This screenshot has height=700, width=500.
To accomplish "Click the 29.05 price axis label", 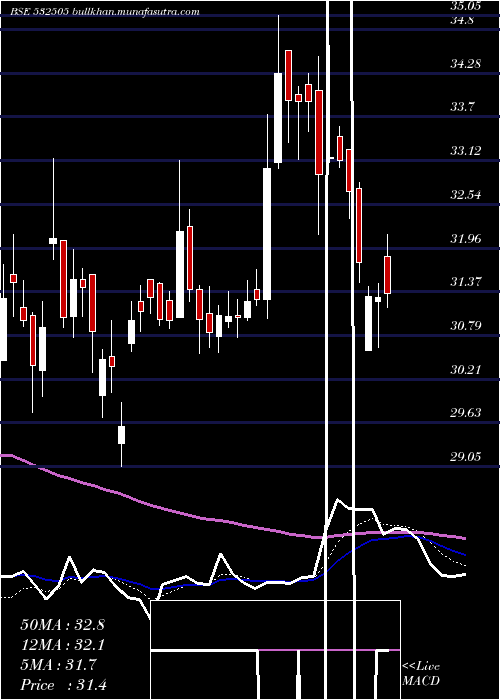I will (466, 457).
